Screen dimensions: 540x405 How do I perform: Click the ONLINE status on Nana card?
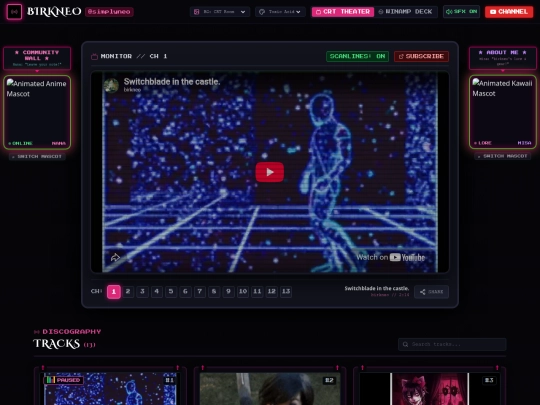22,143
